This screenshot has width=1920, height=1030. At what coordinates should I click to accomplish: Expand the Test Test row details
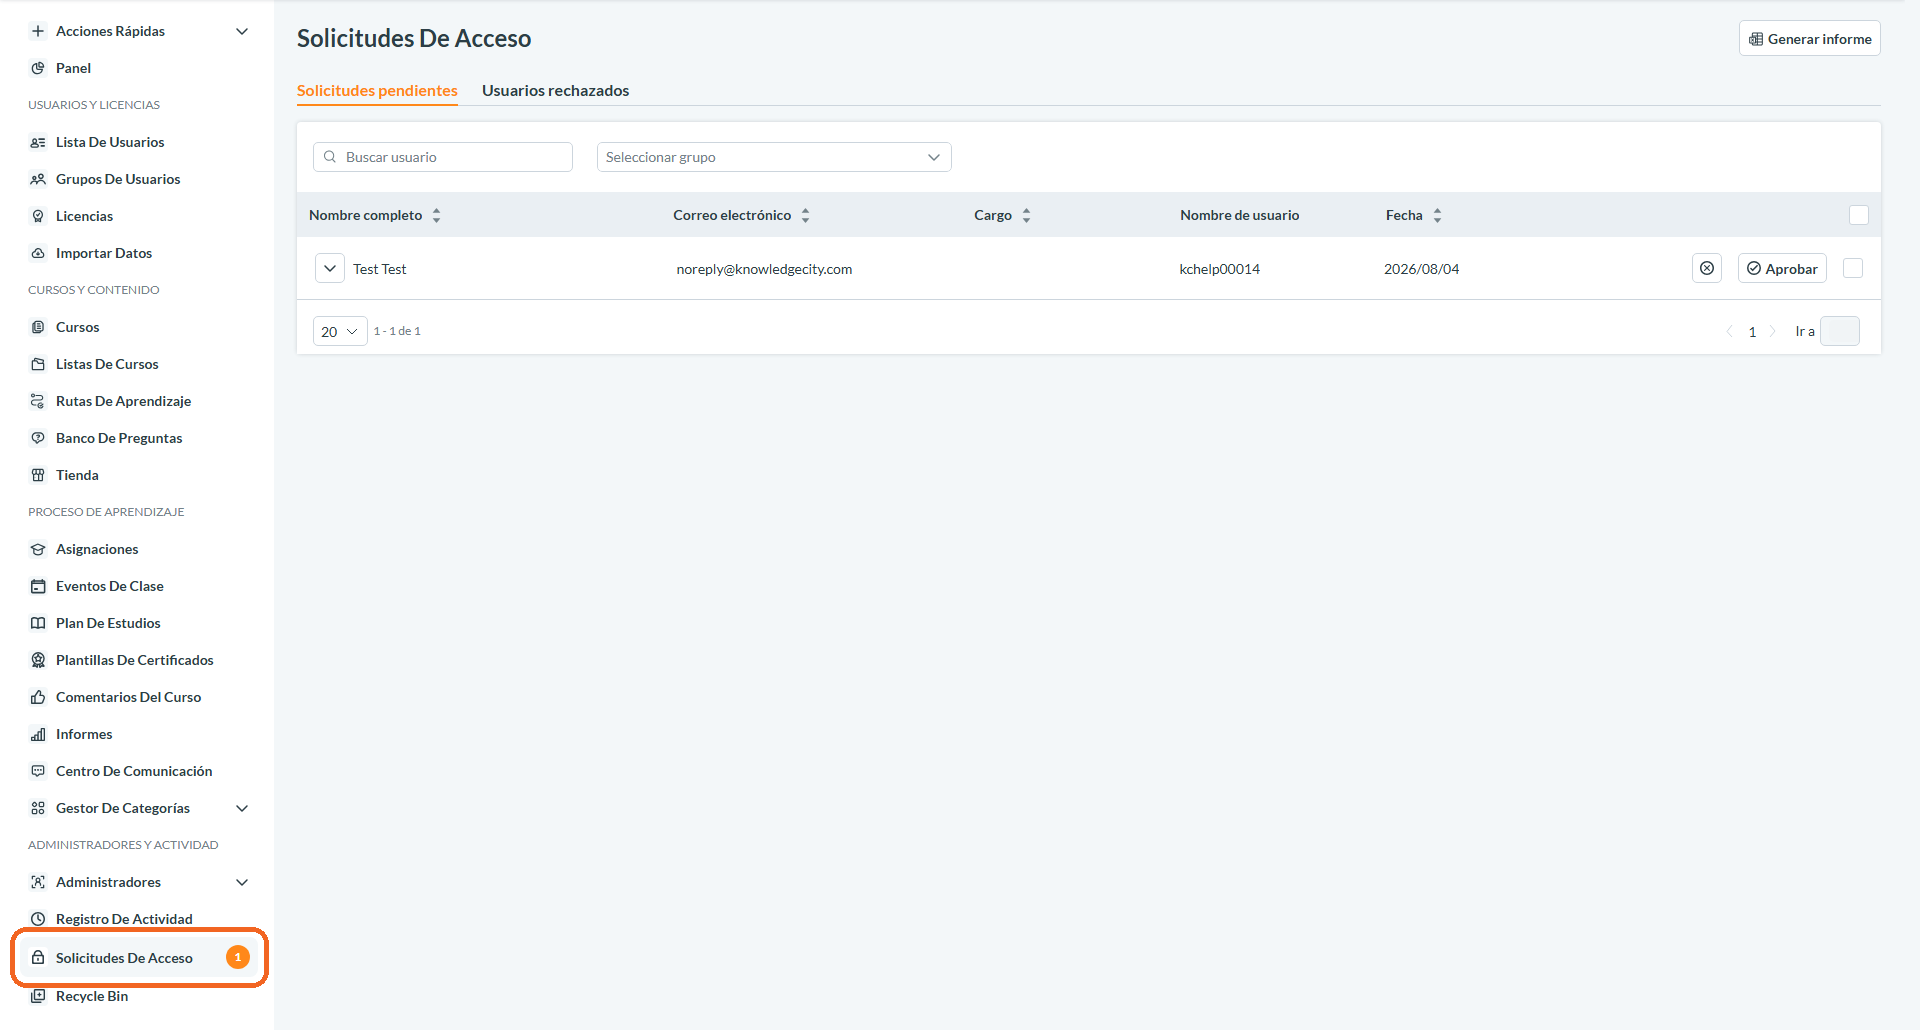(x=330, y=268)
